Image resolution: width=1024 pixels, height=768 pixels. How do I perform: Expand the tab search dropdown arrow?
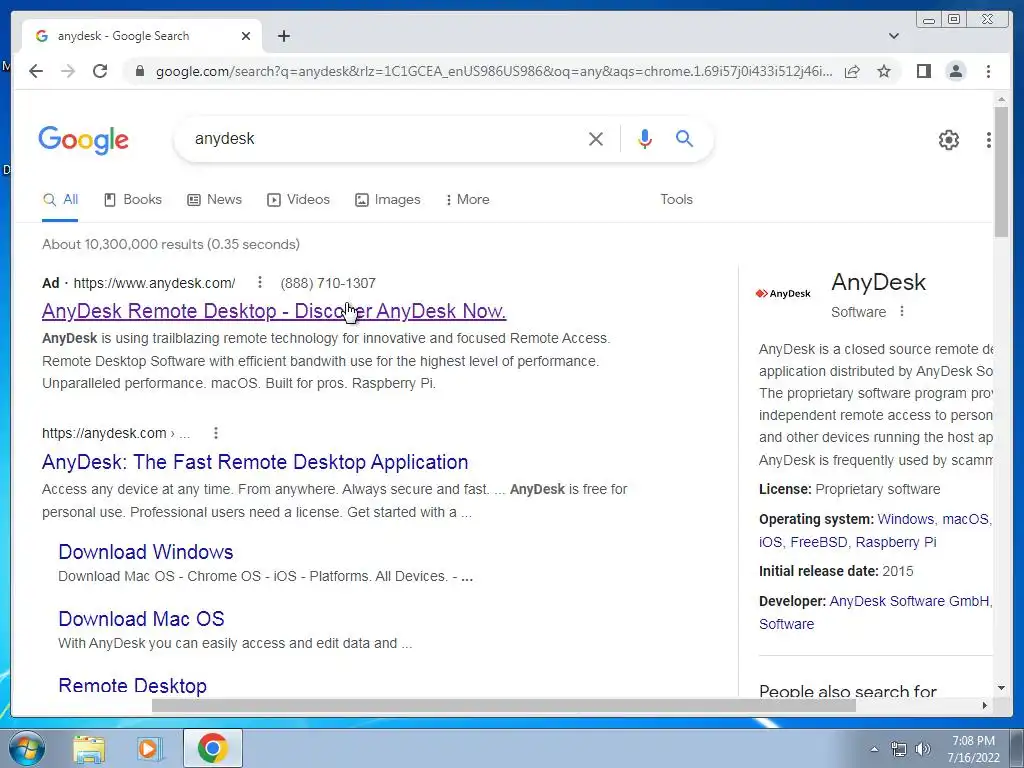pos(894,36)
